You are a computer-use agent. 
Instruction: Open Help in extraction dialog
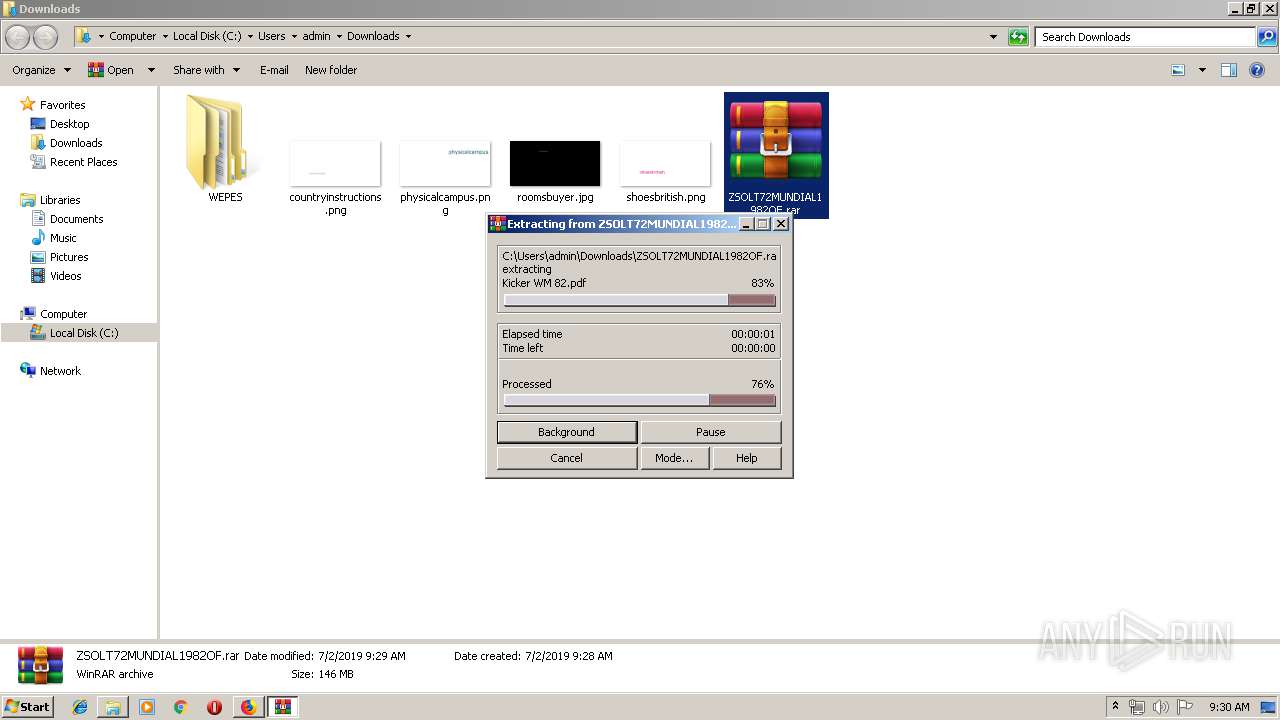pos(746,458)
